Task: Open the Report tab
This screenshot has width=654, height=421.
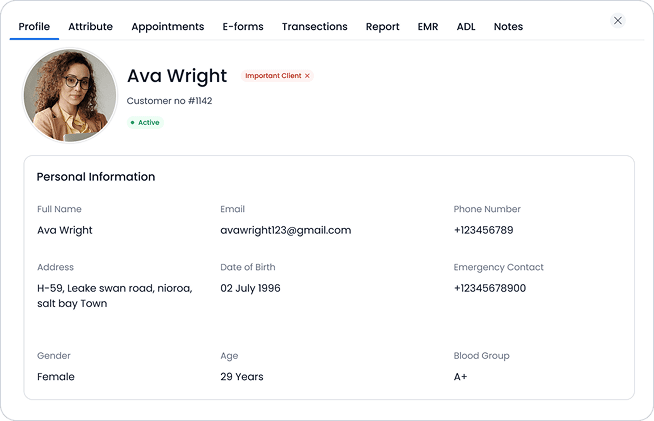Action: tap(382, 27)
